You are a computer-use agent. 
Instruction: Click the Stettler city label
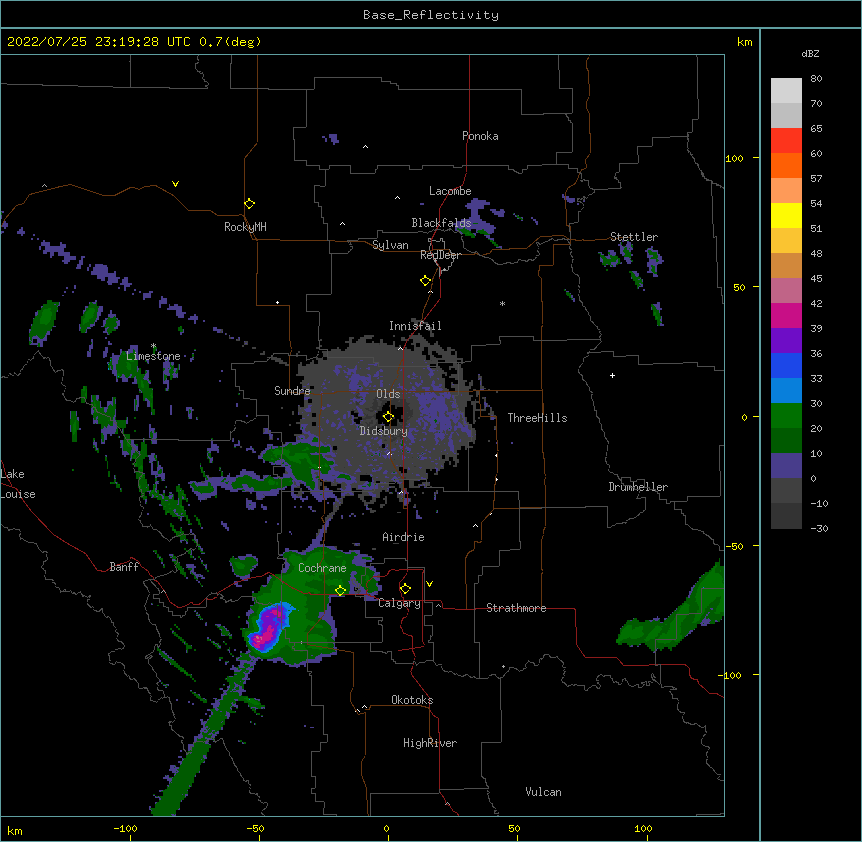(x=634, y=237)
